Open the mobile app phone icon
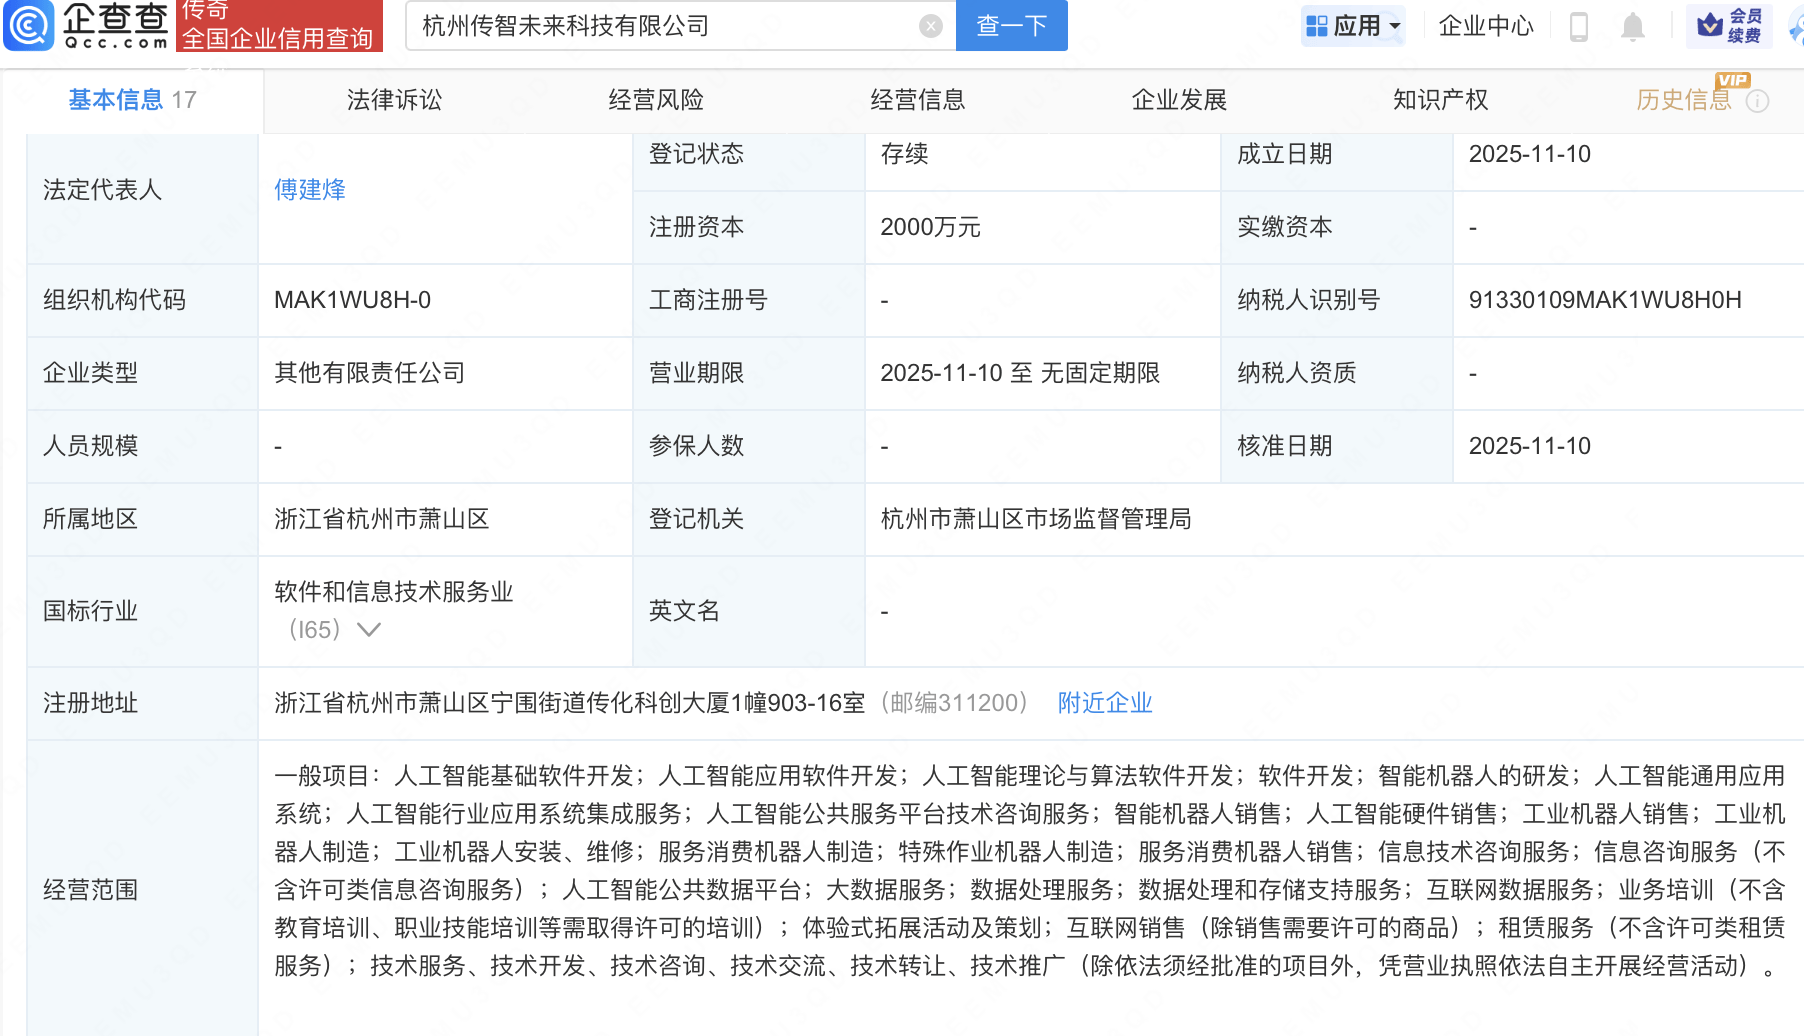Image resolution: width=1804 pixels, height=1036 pixels. click(1579, 26)
